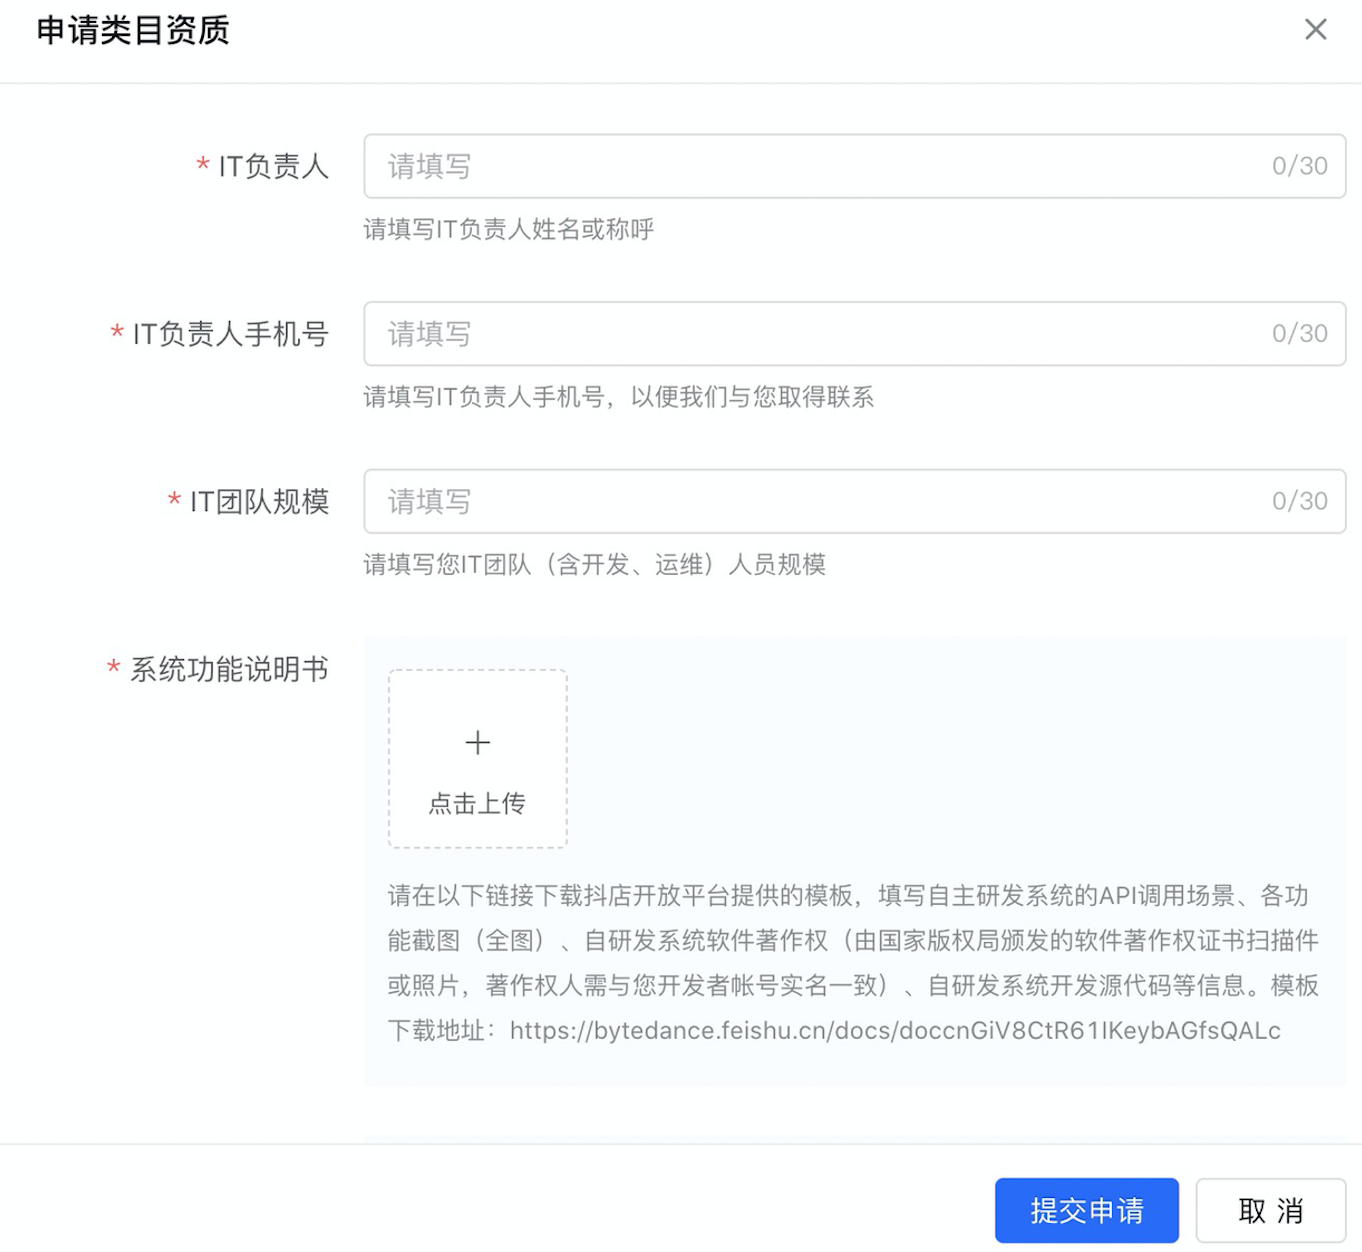The image size is (1362, 1252).
Task: Click hint text about 以便我们与您取得联系
Action: point(619,397)
